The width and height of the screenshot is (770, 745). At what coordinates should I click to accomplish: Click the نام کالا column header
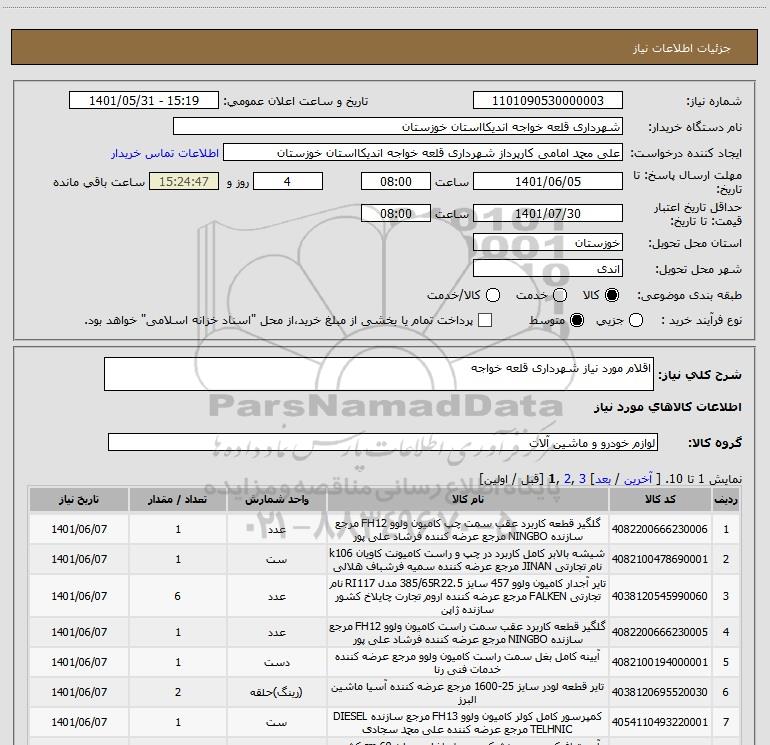(x=468, y=499)
